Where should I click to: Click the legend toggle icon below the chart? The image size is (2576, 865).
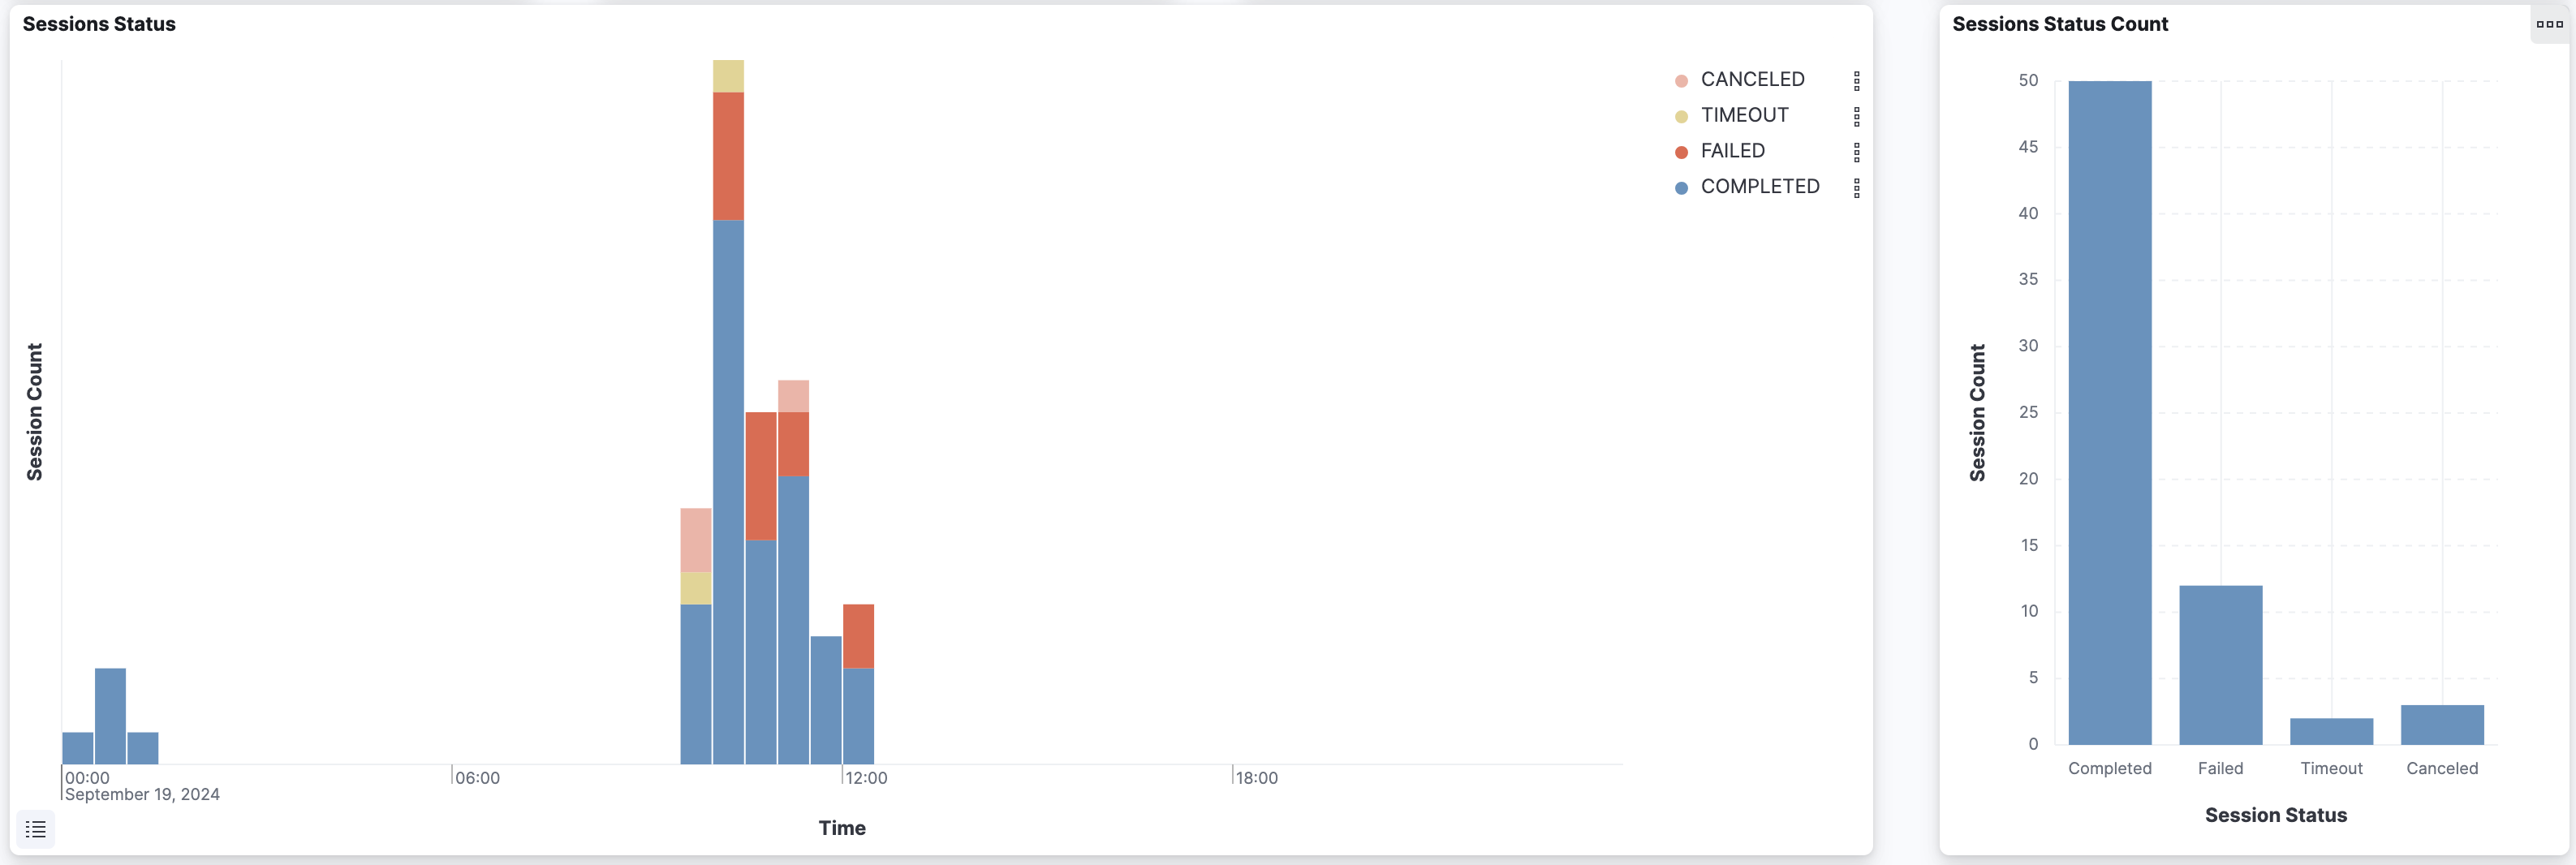click(36, 828)
